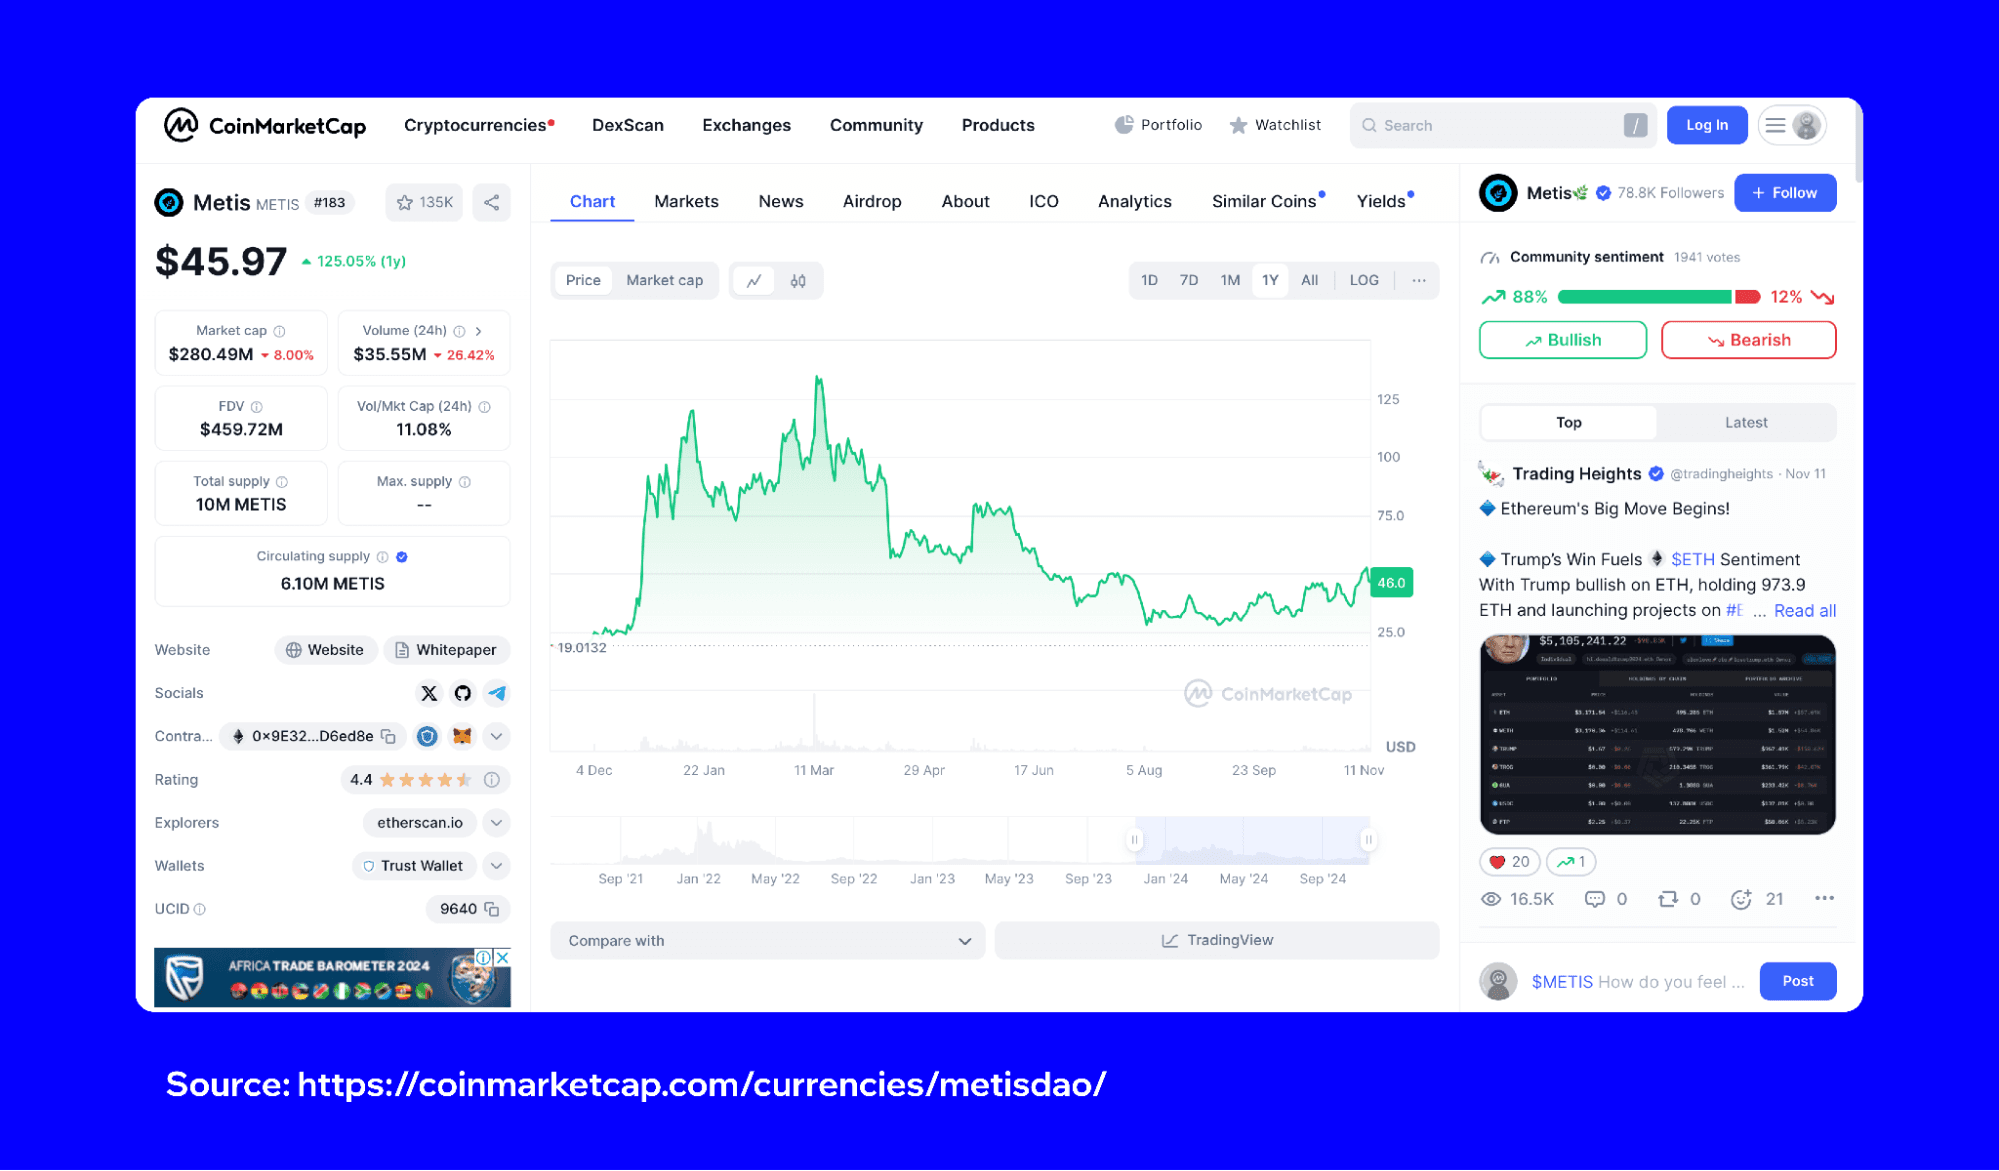Screen dimensions: 1999x1171
Task: Click the MetaMask fox icon
Action: pyautogui.click(x=462, y=737)
